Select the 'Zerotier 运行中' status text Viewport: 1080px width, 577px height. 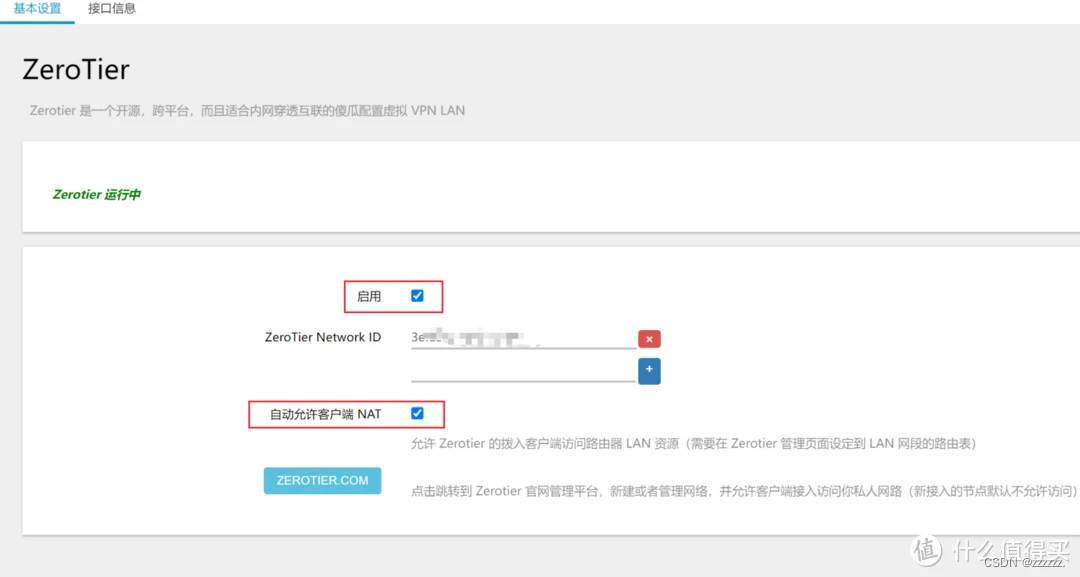pyautogui.click(x=97, y=195)
